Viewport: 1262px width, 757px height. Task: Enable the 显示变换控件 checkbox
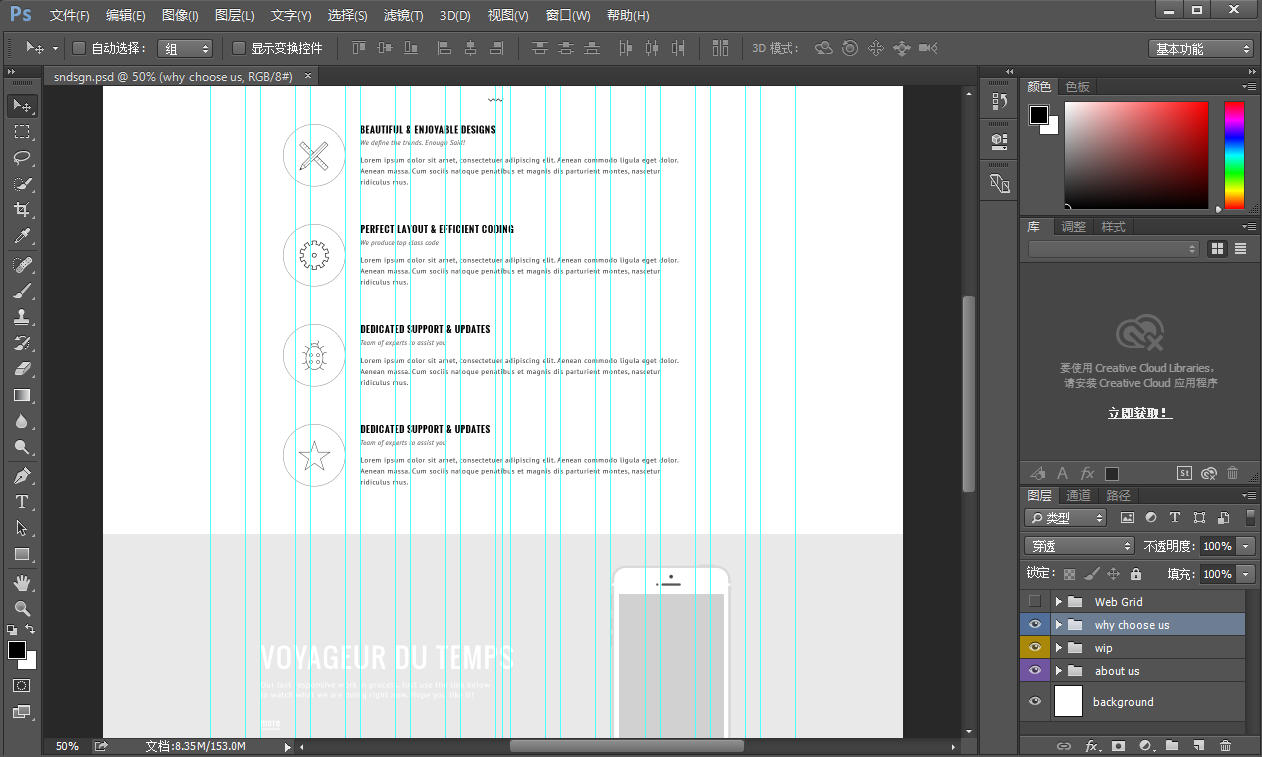(x=239, y=48)
